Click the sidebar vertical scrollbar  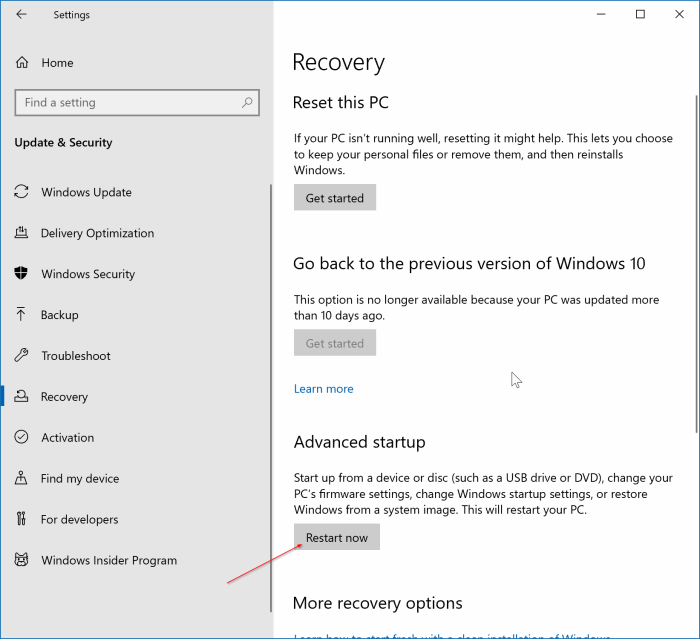click(271, 397)
